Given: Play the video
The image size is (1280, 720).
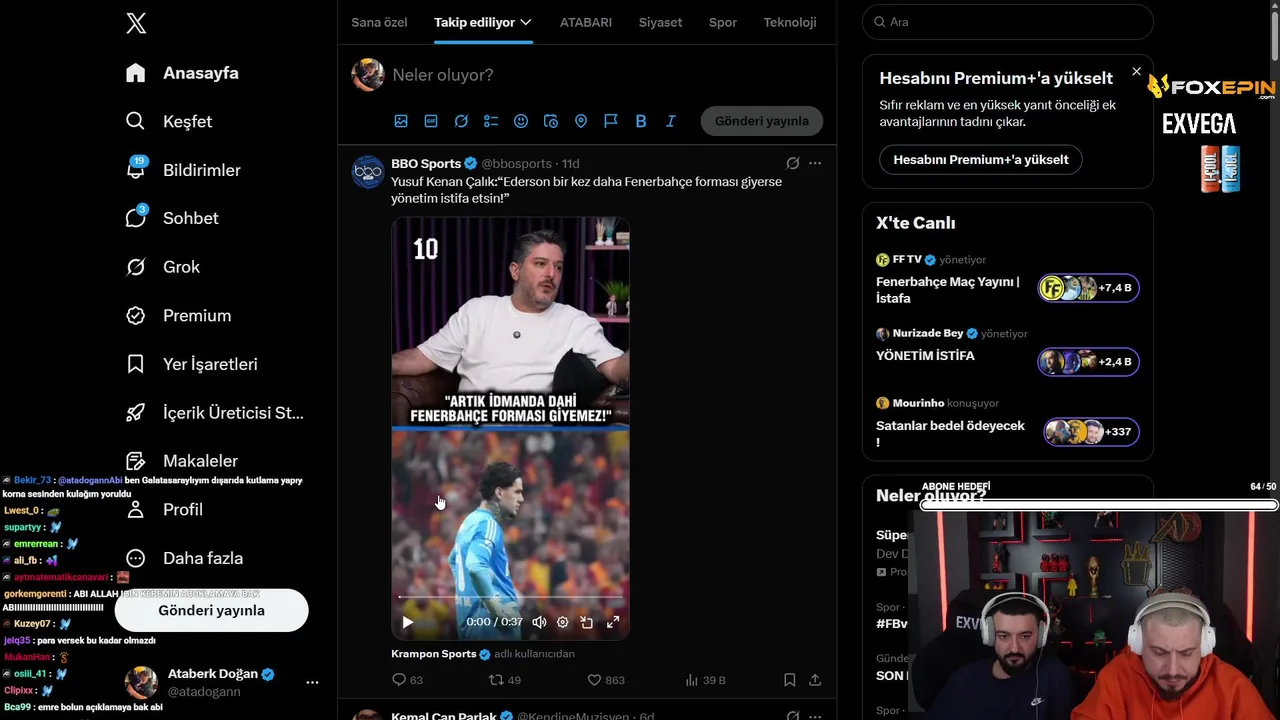Looking at the screenshot, I should [x=408, y=622].
